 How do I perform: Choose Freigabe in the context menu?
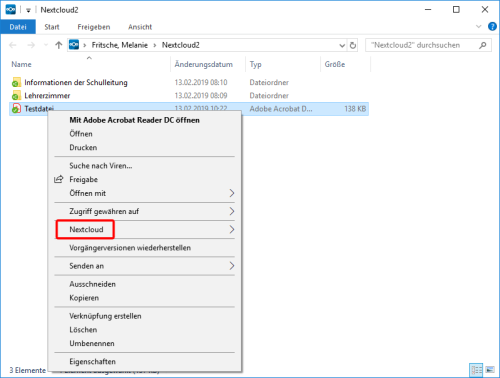tap(145, 179)
